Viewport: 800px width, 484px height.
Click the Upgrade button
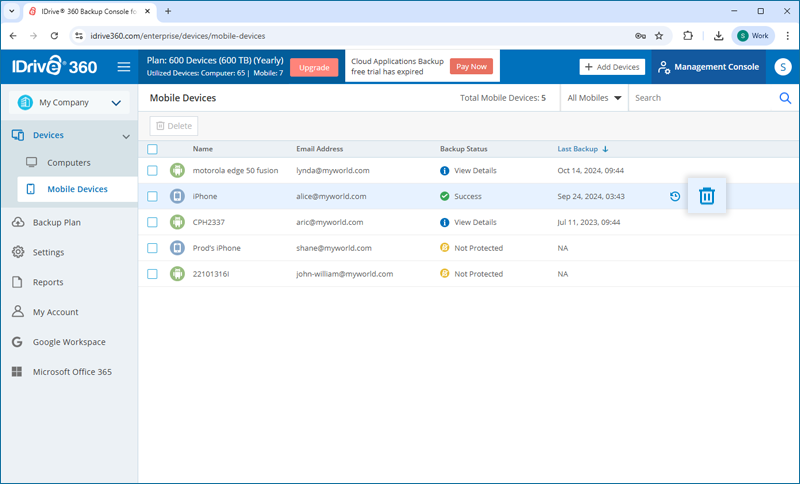(x=314, y=67)
